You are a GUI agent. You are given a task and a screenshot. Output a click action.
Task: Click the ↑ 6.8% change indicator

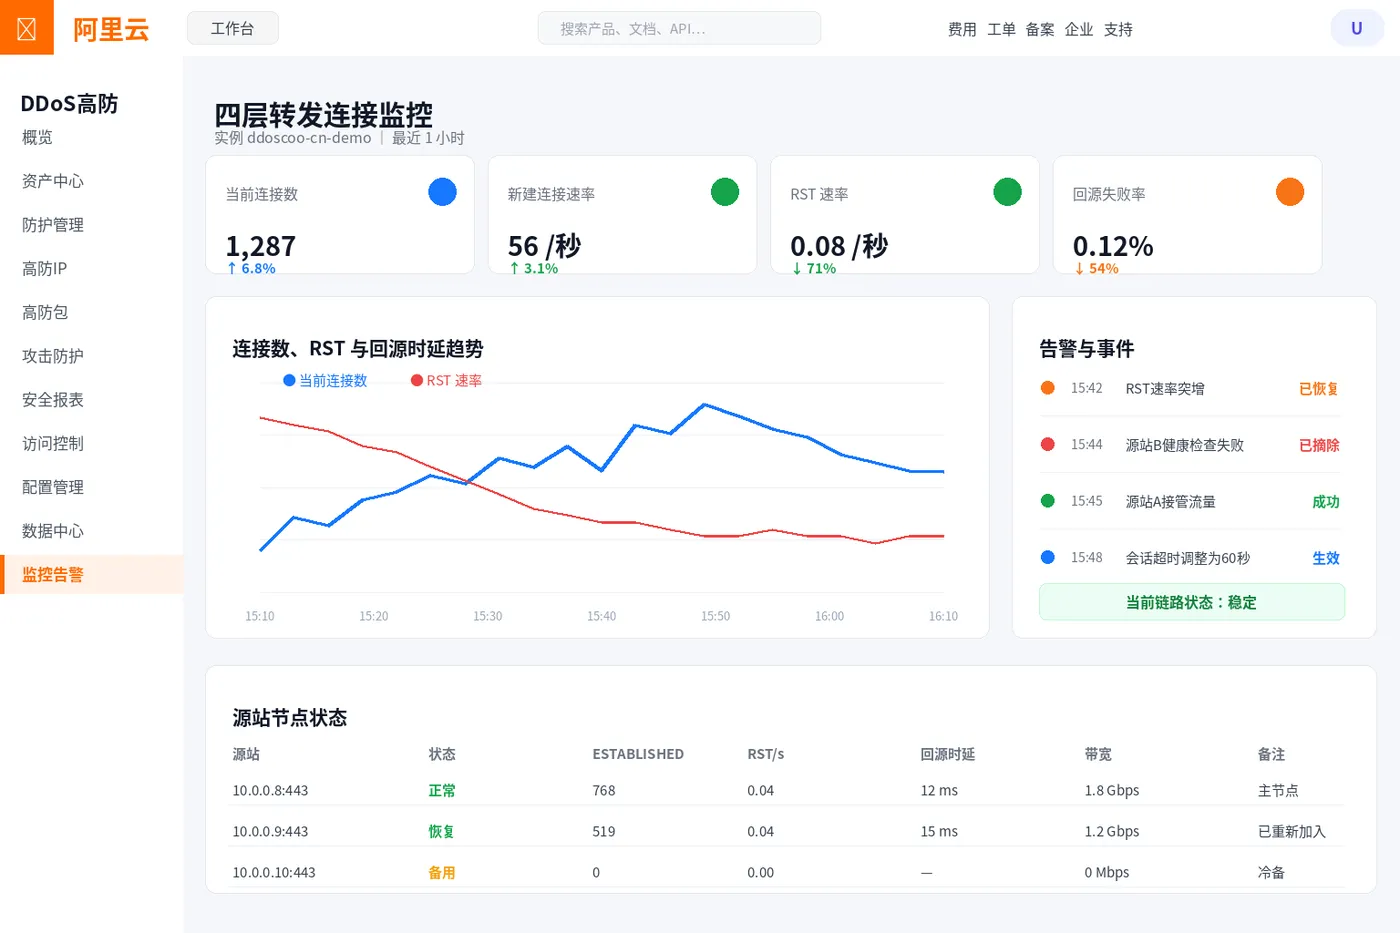click(x=250, y=268)
